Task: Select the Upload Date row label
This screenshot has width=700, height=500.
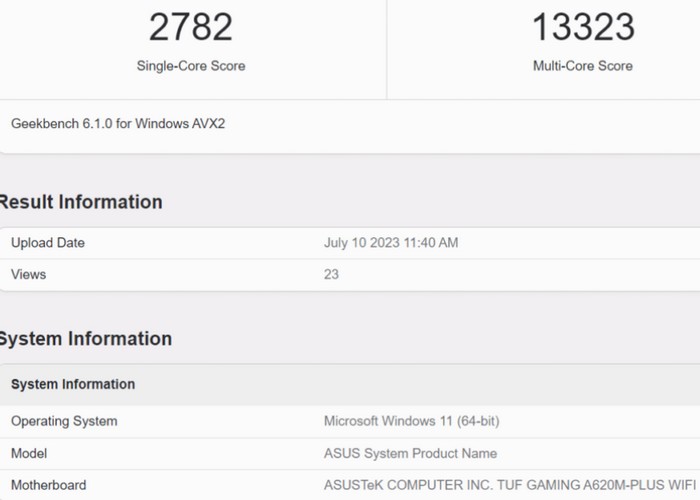Action: point(48,243)
